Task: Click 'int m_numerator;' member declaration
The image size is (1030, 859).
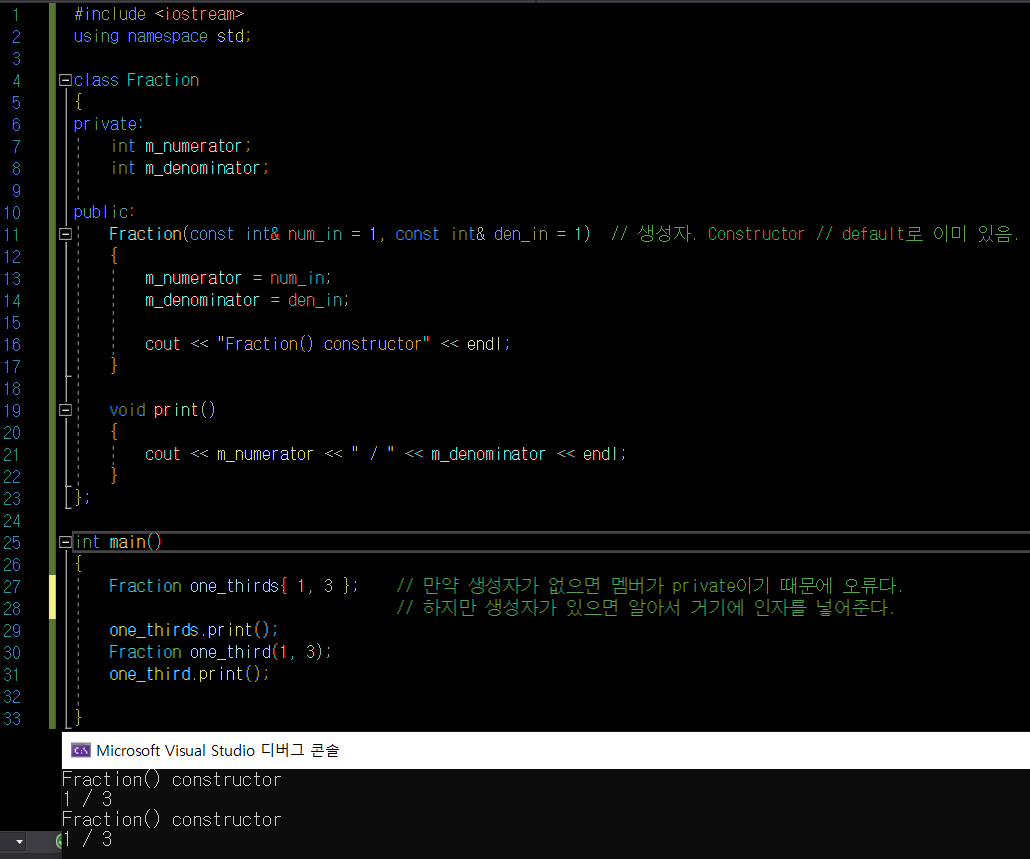Action: point(181,146)
